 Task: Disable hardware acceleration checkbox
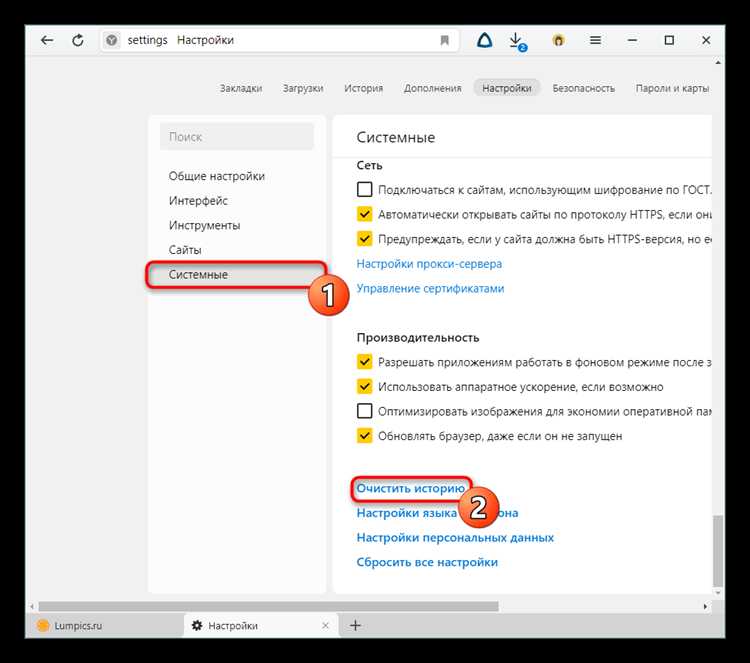click(x=364, y=386)
